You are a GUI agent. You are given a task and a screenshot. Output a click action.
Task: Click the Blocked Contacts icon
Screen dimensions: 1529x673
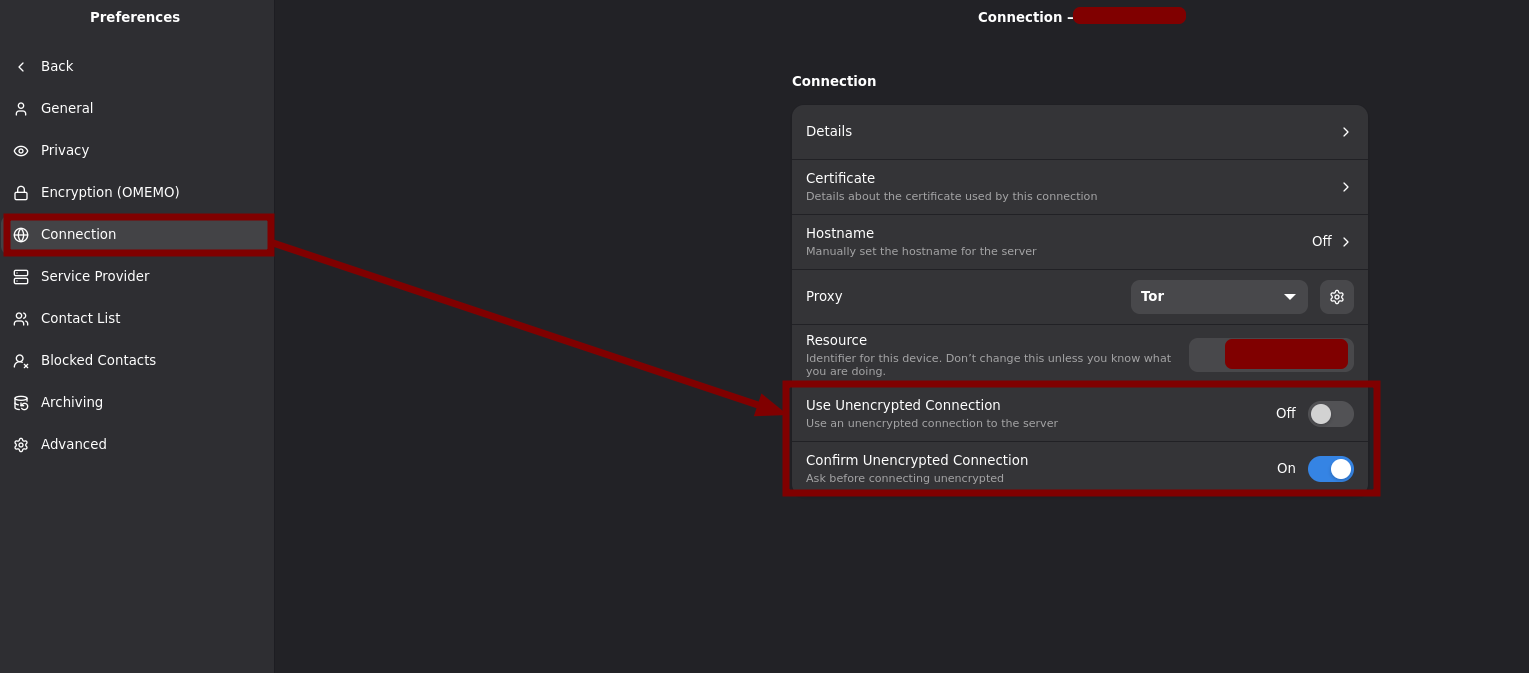(21, 361)
